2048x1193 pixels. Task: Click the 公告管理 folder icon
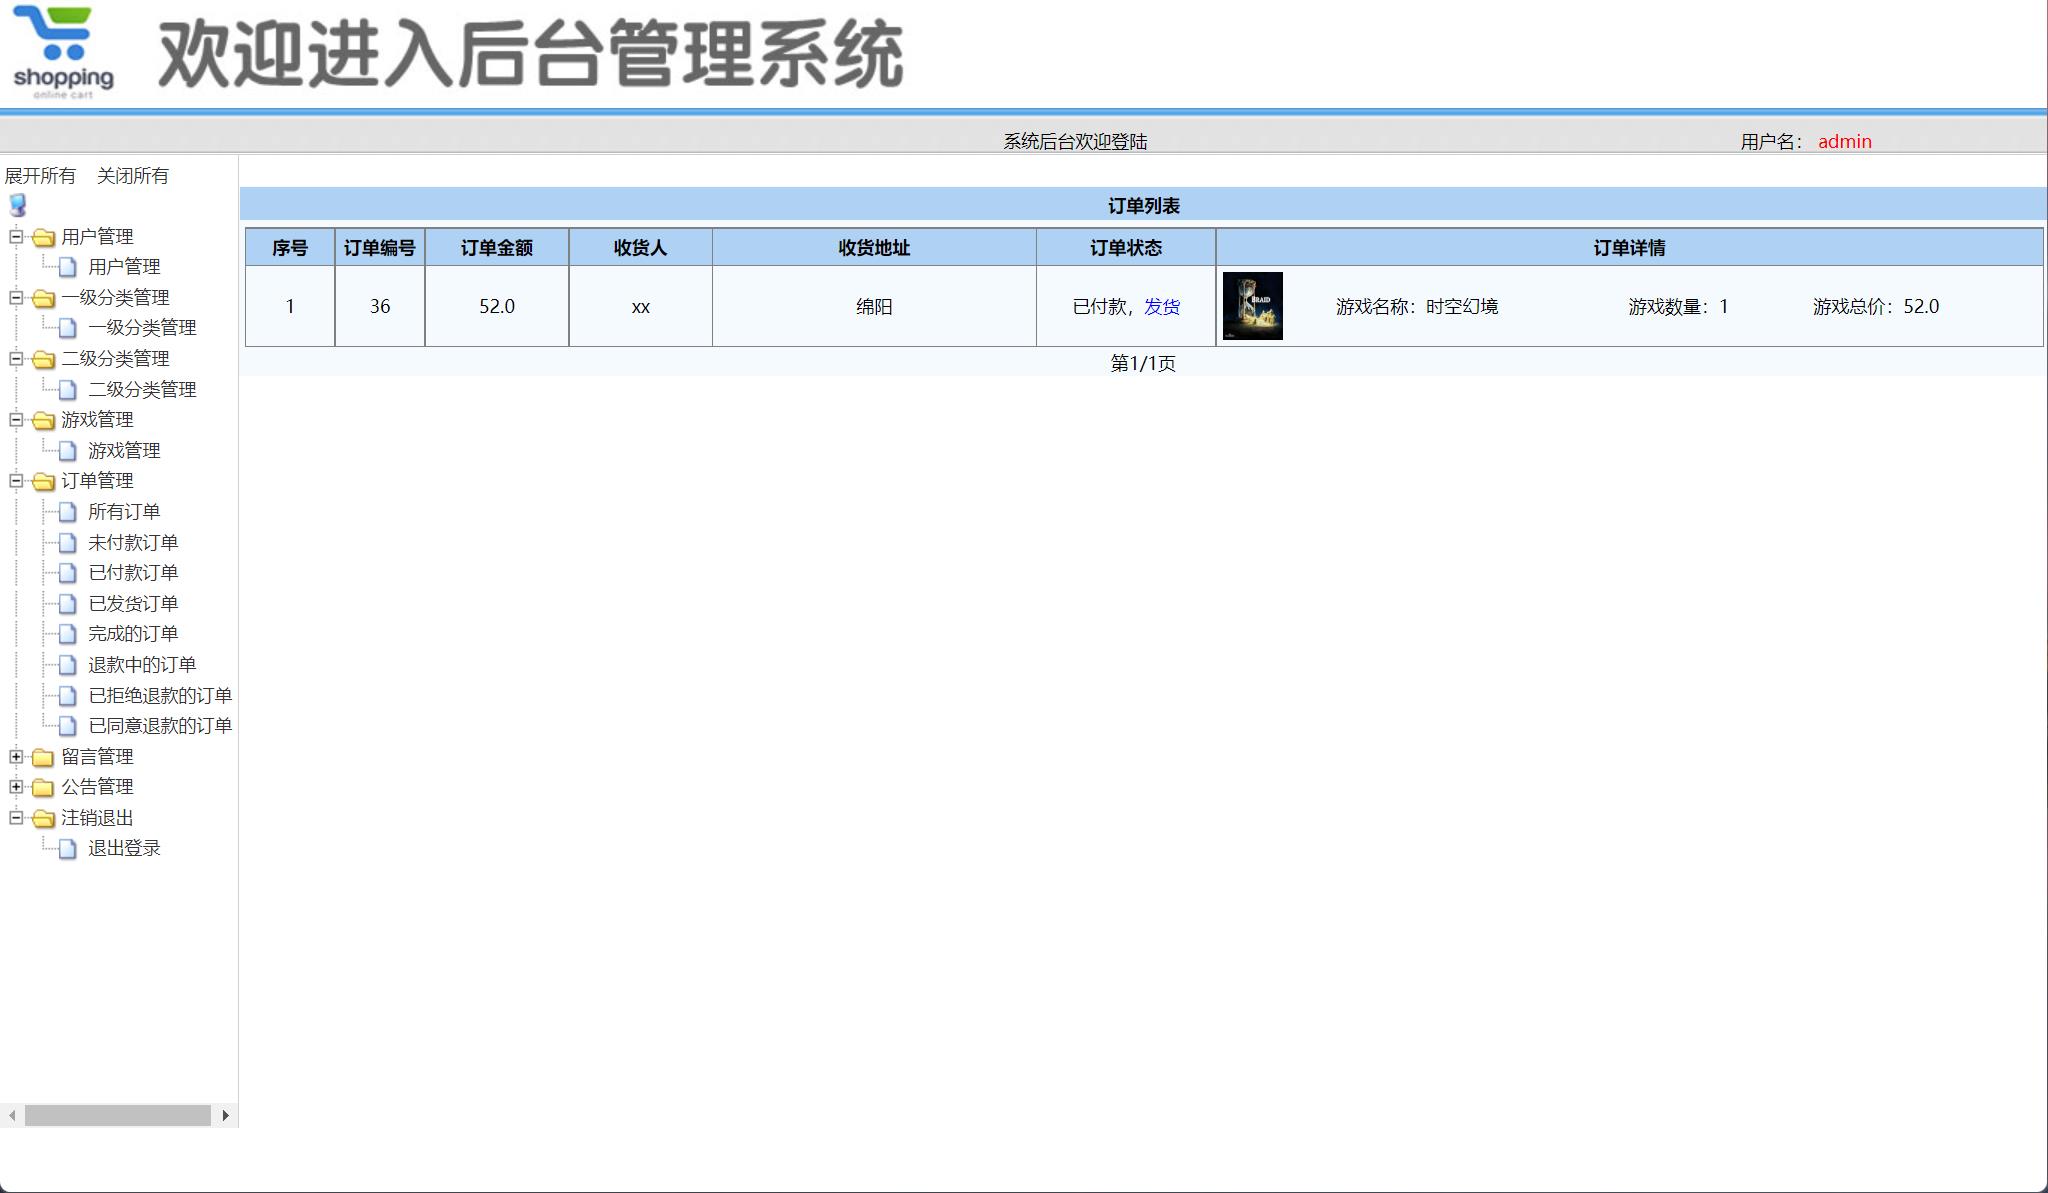pyautogui.click(x=42, y=787)
